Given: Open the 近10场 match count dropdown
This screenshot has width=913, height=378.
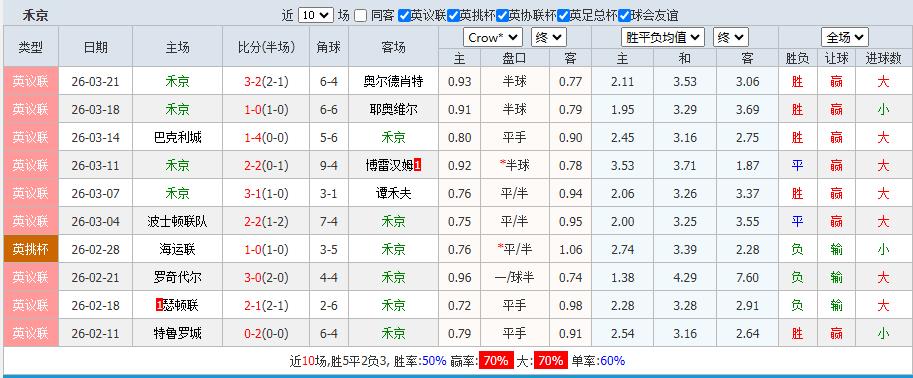Looking at the screenshot, I should (315, 16).
